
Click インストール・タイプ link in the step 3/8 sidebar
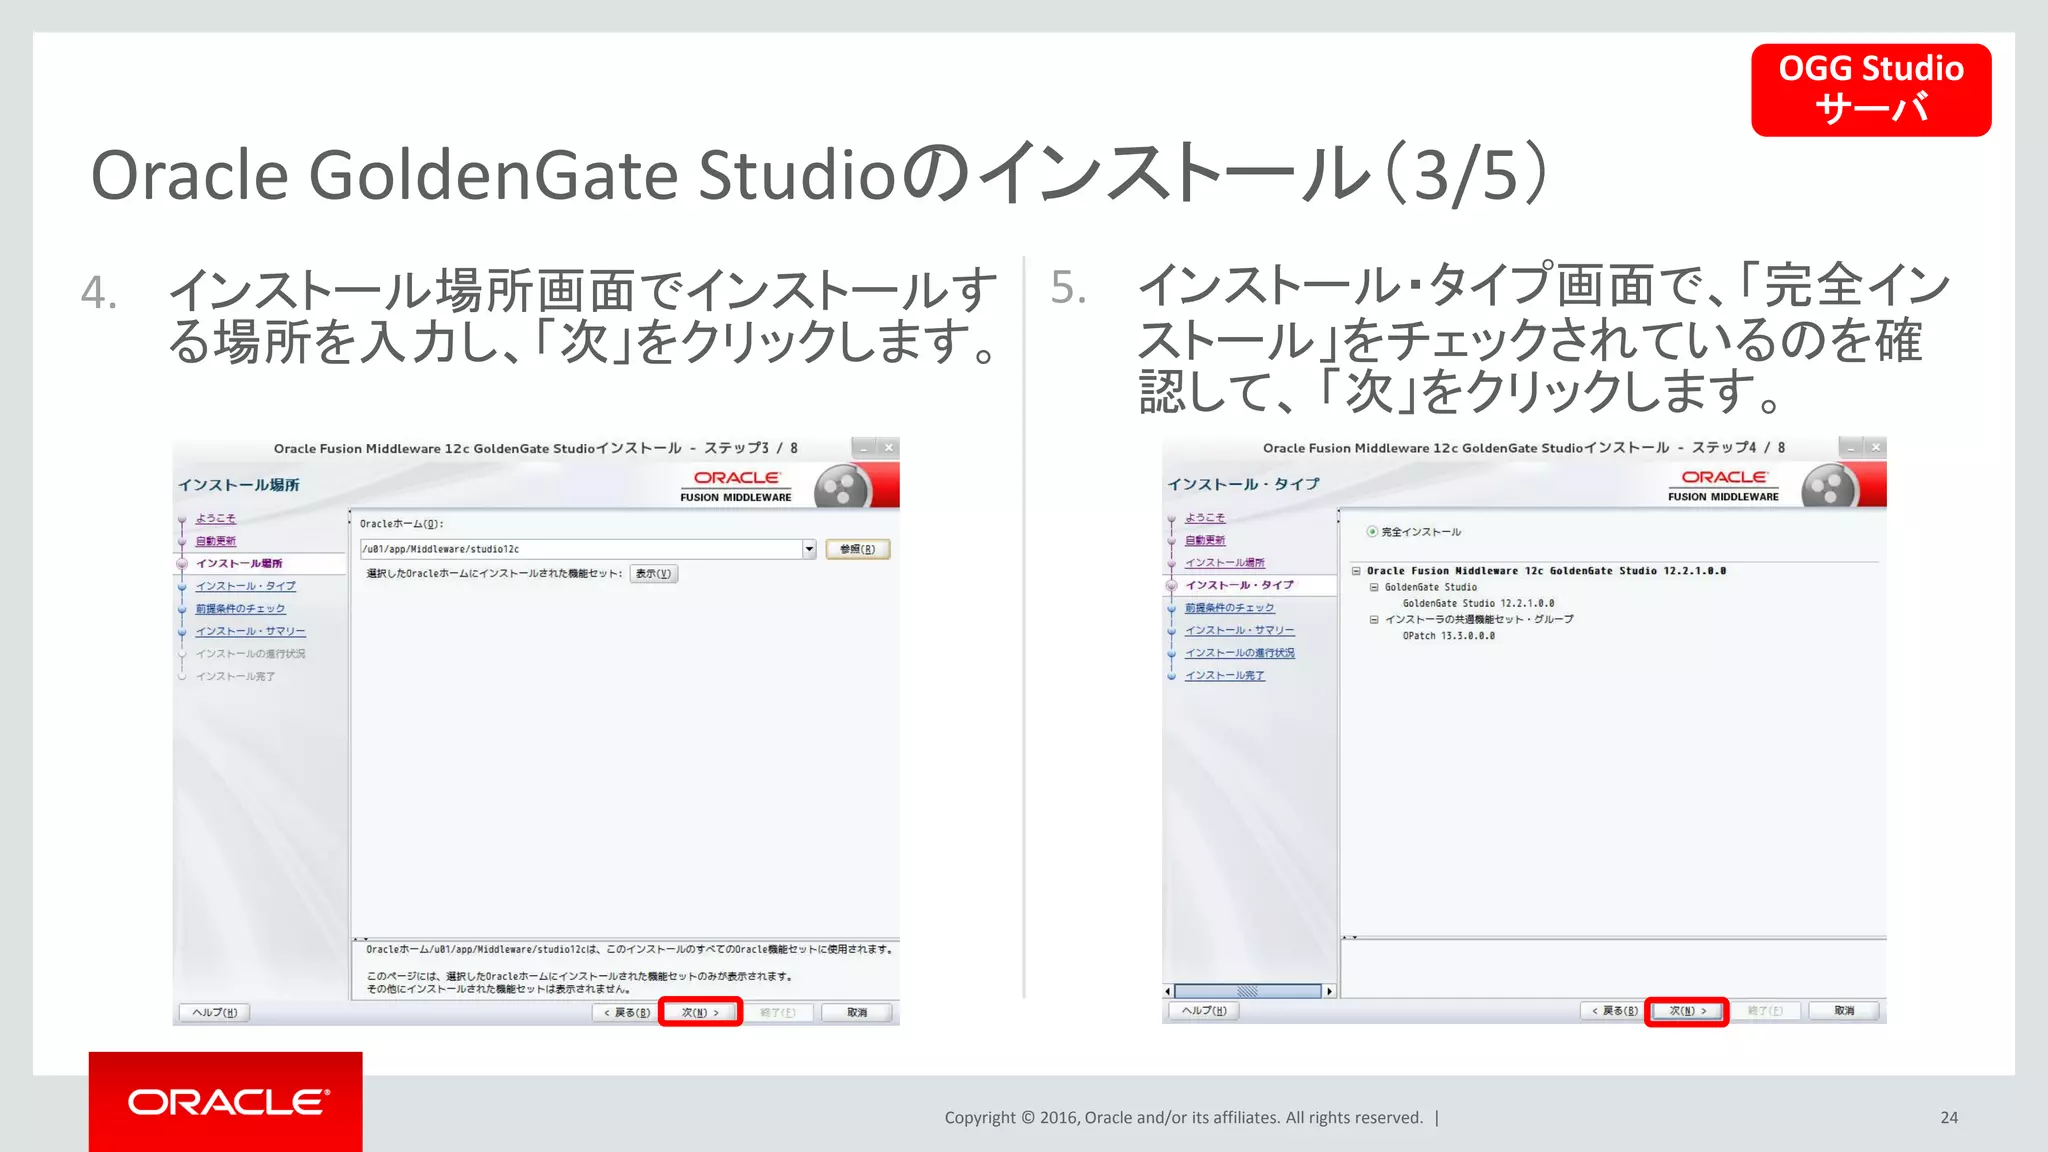(x=245, y=586)
